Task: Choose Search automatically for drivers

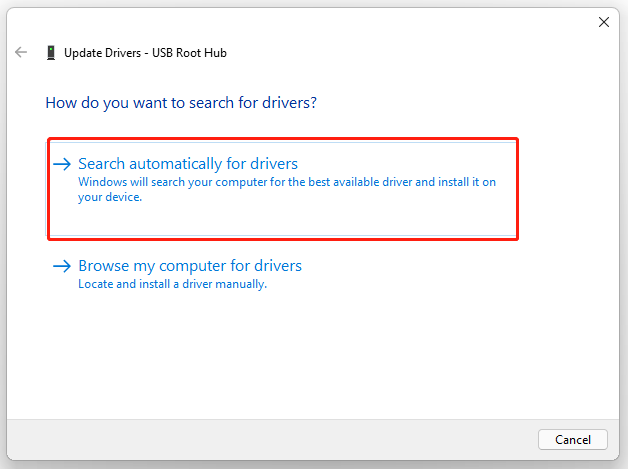Action: click(x=188, y=164)
